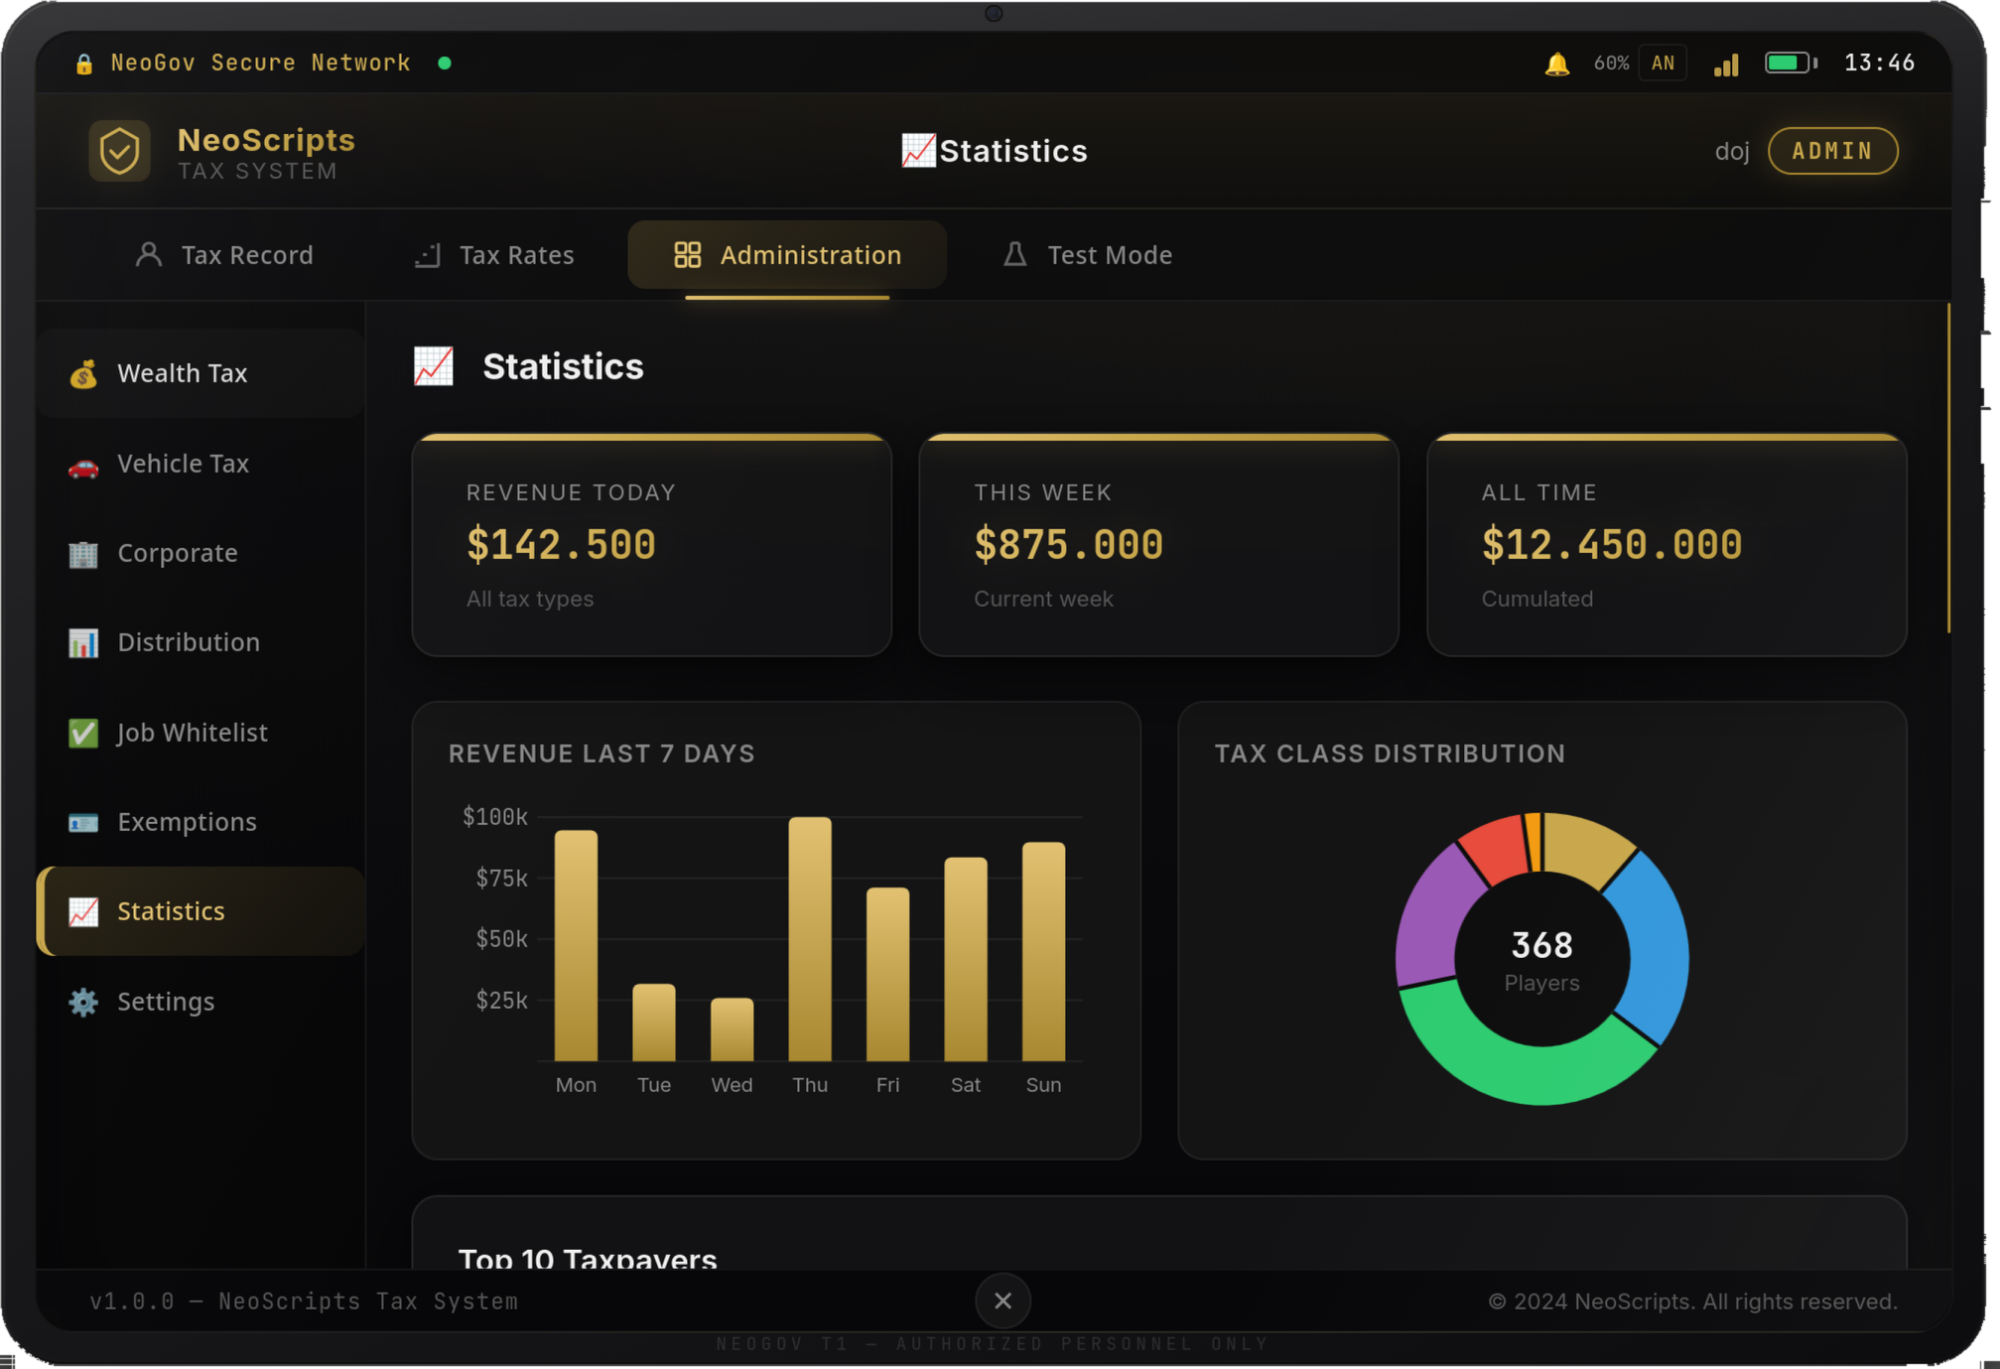The height and width of the screenshot is (1369, 2000).
Task: Click the notification bell icon
Action: (1556, 64)
